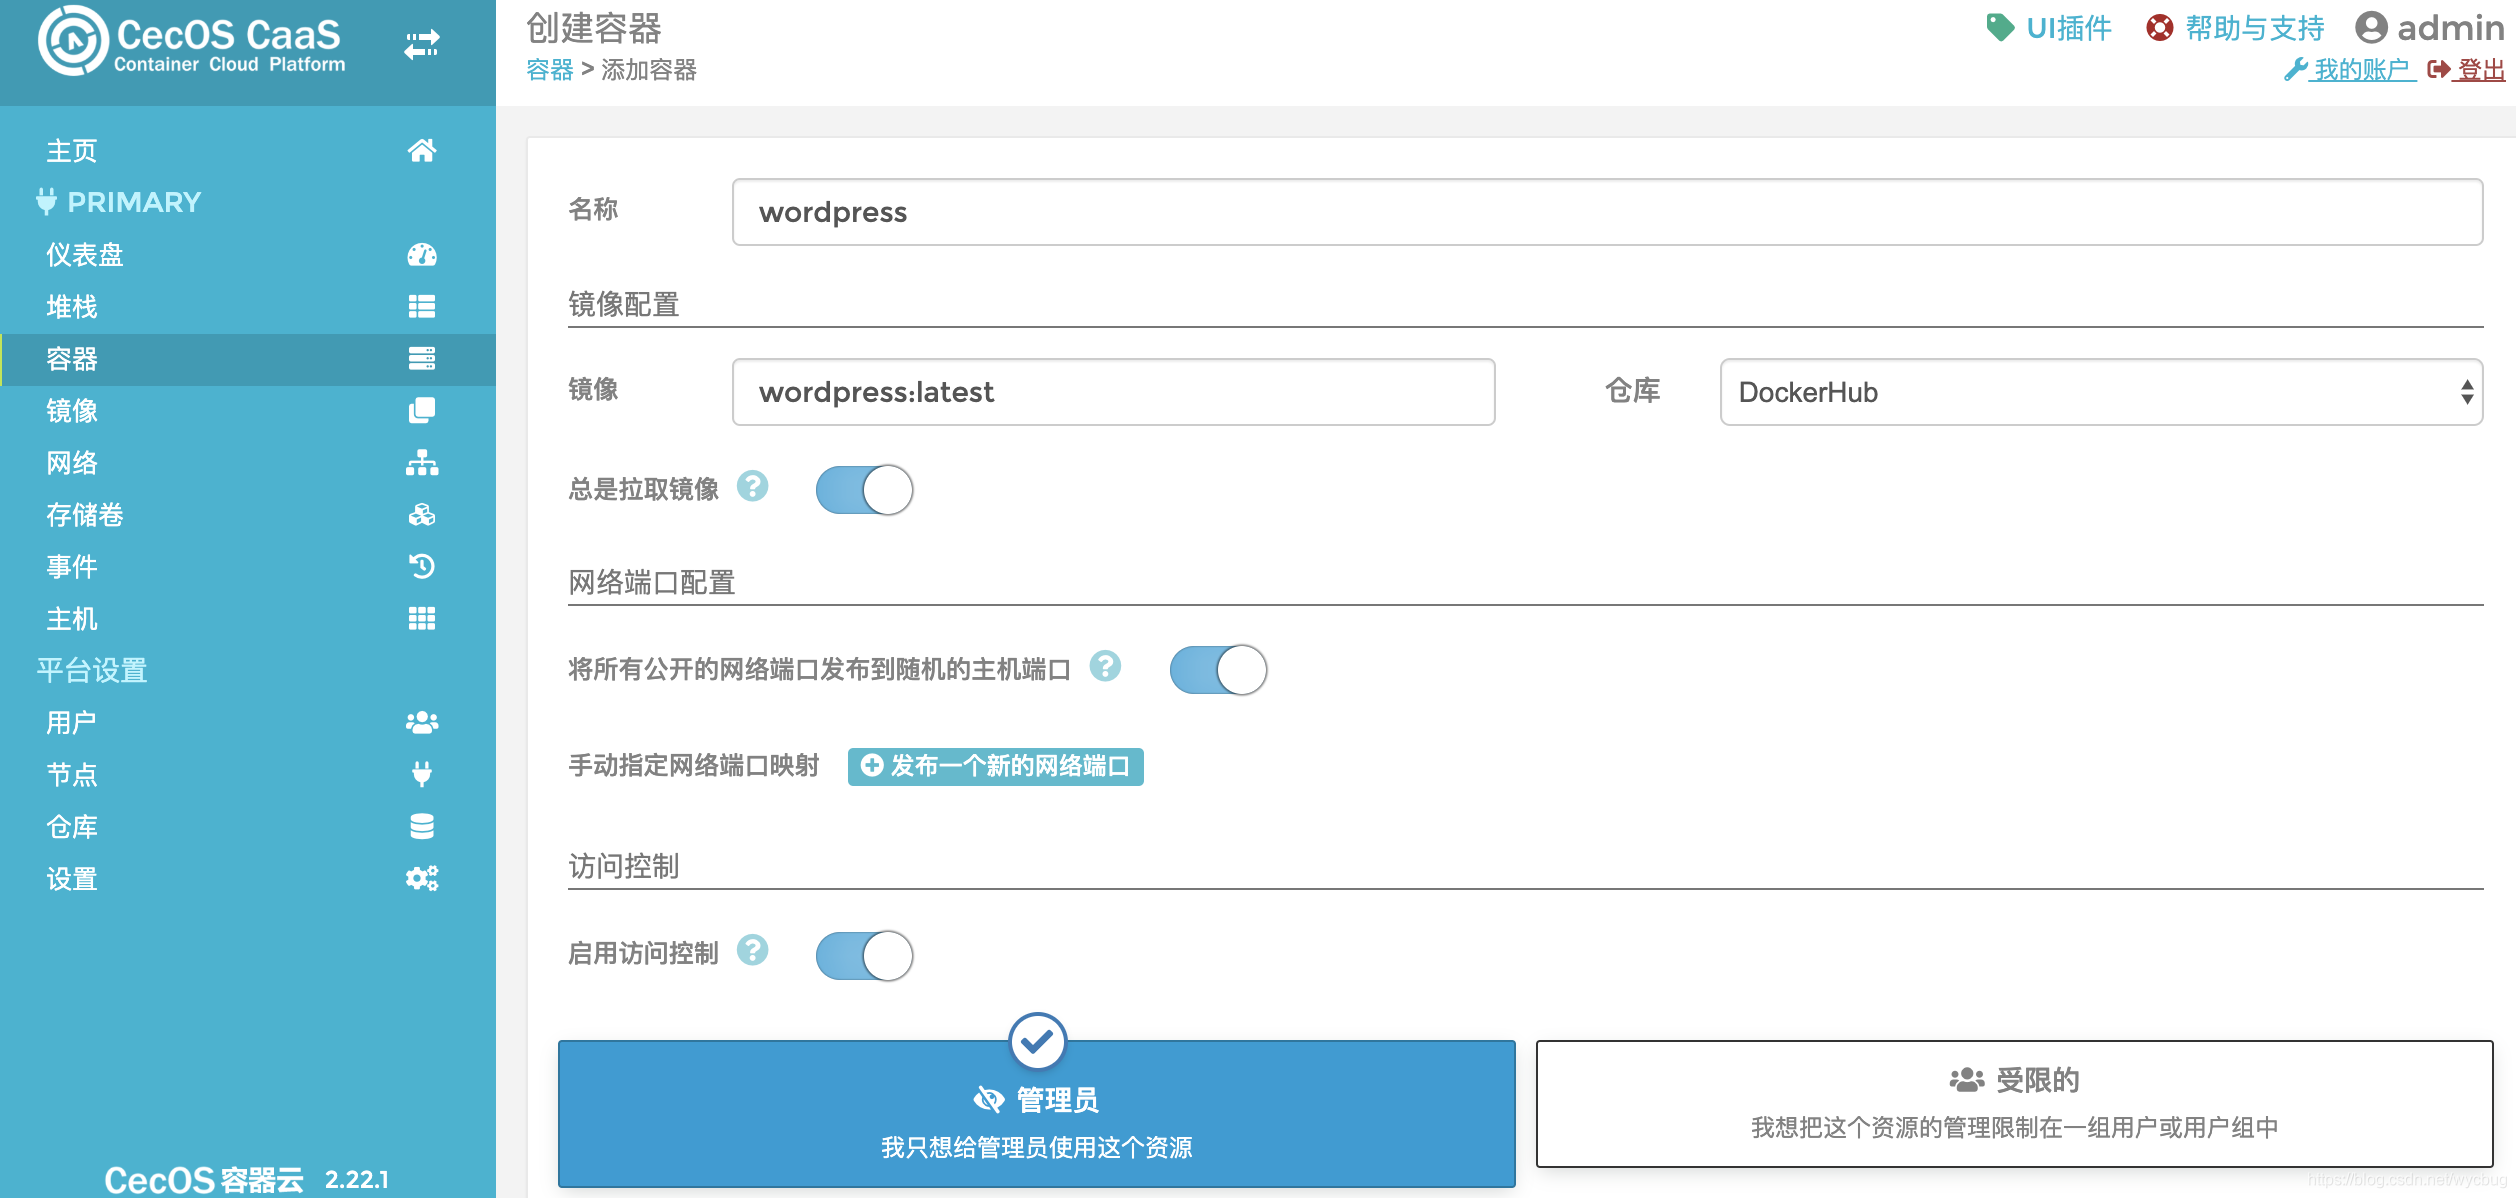
Task: Select the 受限的 ownership option
Action: pos(2014,1104)
